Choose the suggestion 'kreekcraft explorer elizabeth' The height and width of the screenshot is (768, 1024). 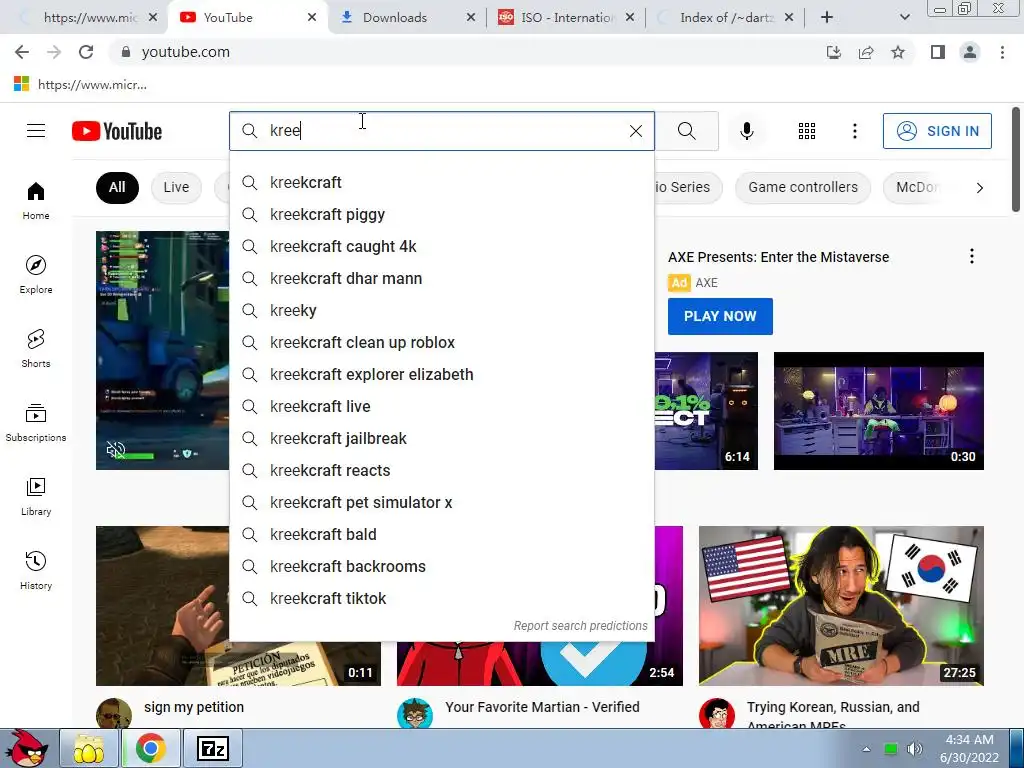pos(441,374)
